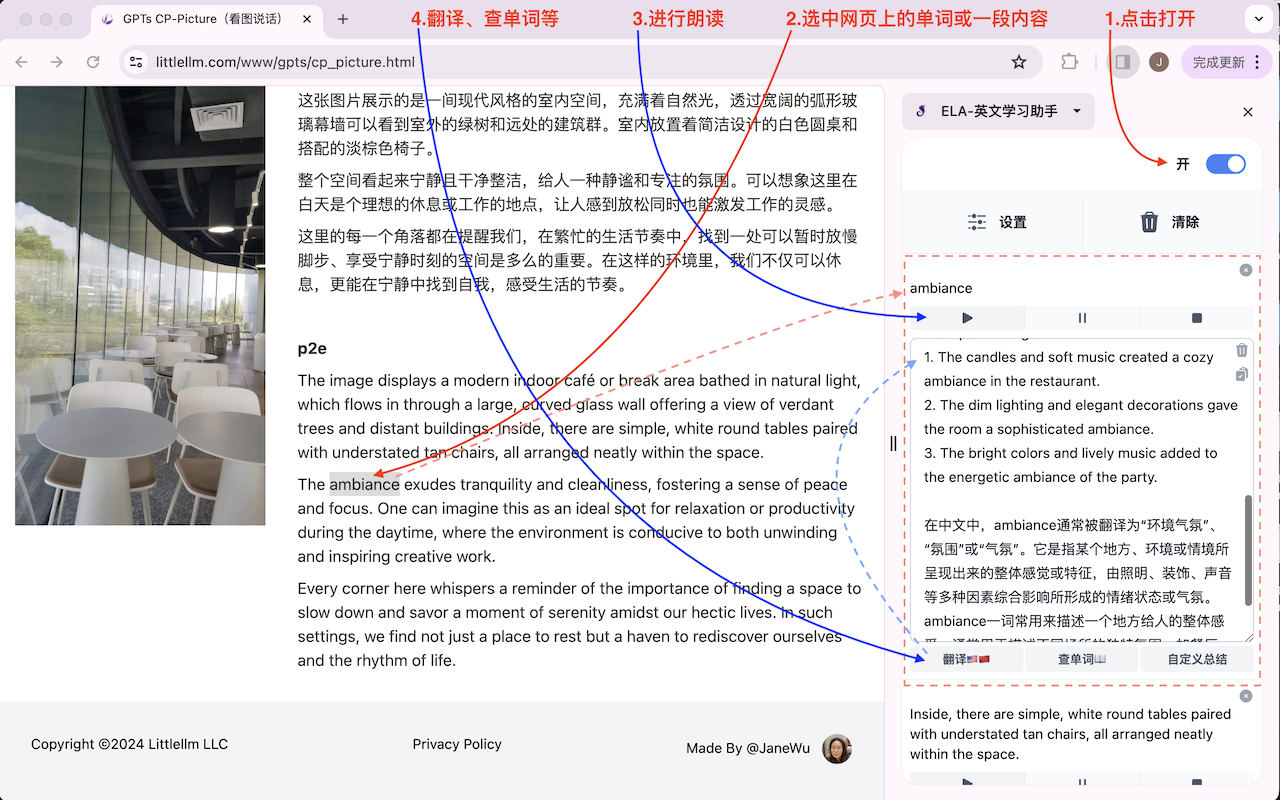
Task: Dismiss the ambiance card with its X button
Action: pyautogui.click(x=1245, y=269)
